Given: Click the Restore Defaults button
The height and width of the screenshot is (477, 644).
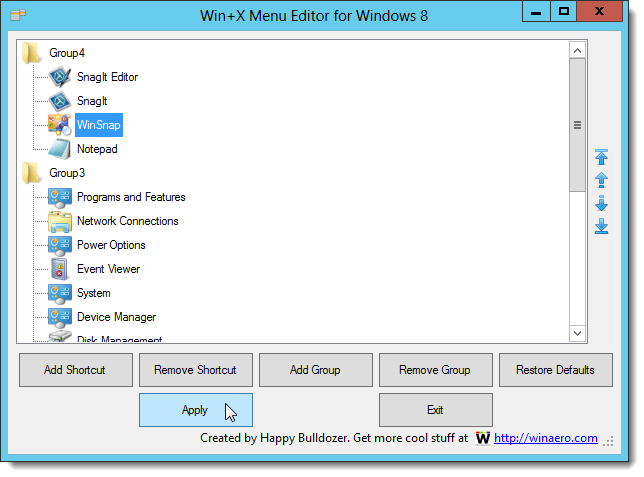Looking at the screenshot, I should pos(555,370).
